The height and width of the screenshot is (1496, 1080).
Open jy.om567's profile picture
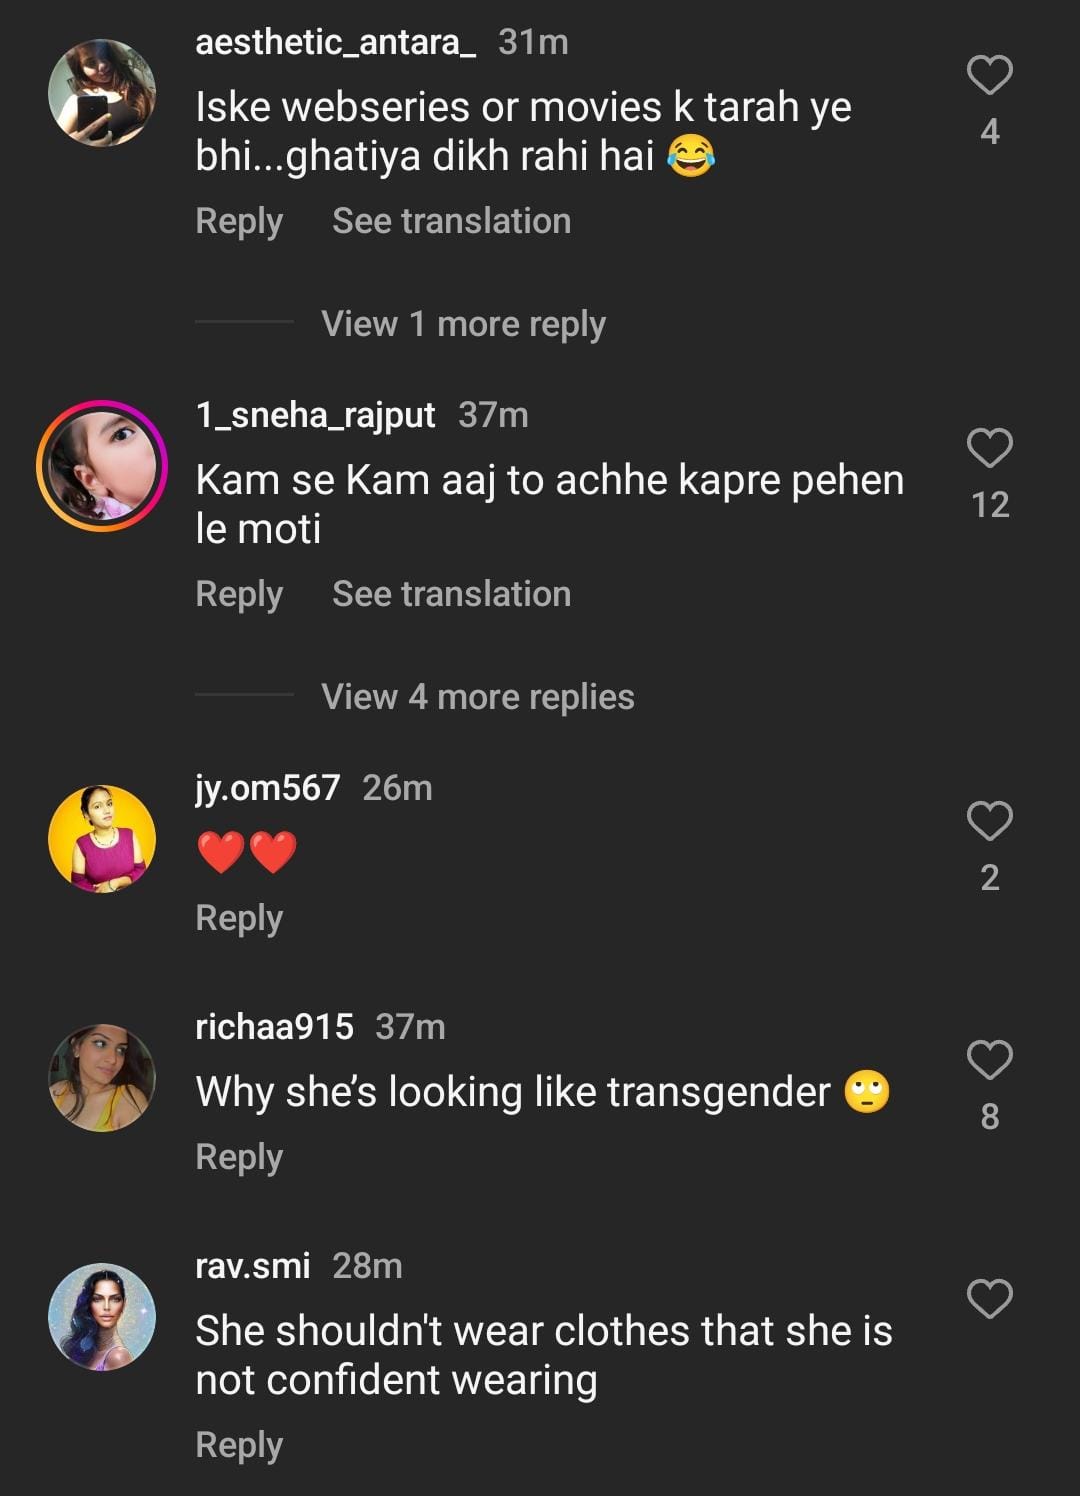coord(102,839)
